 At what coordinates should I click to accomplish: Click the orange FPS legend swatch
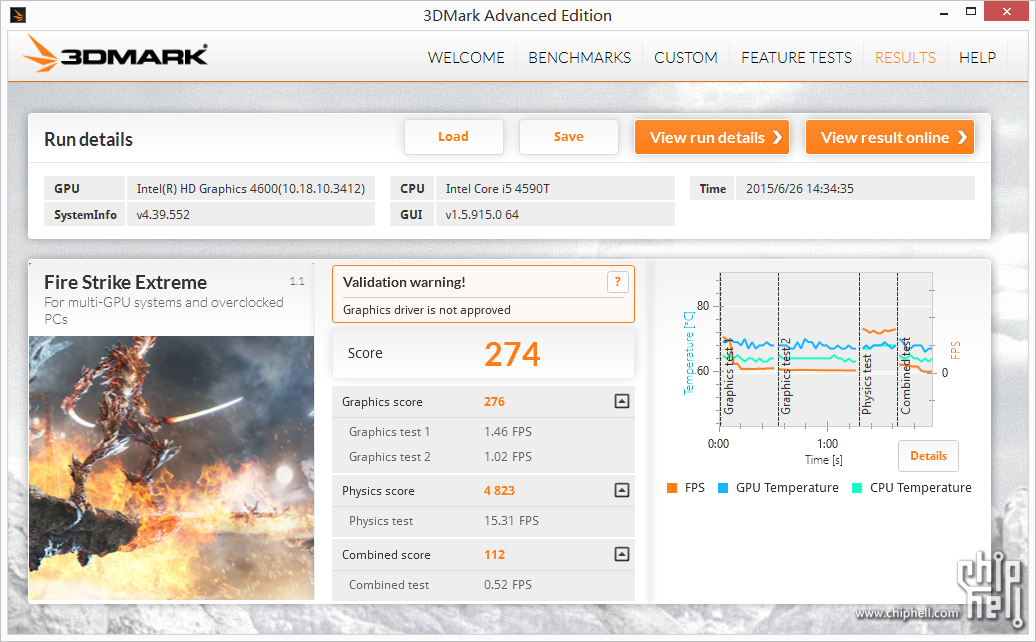672,488
